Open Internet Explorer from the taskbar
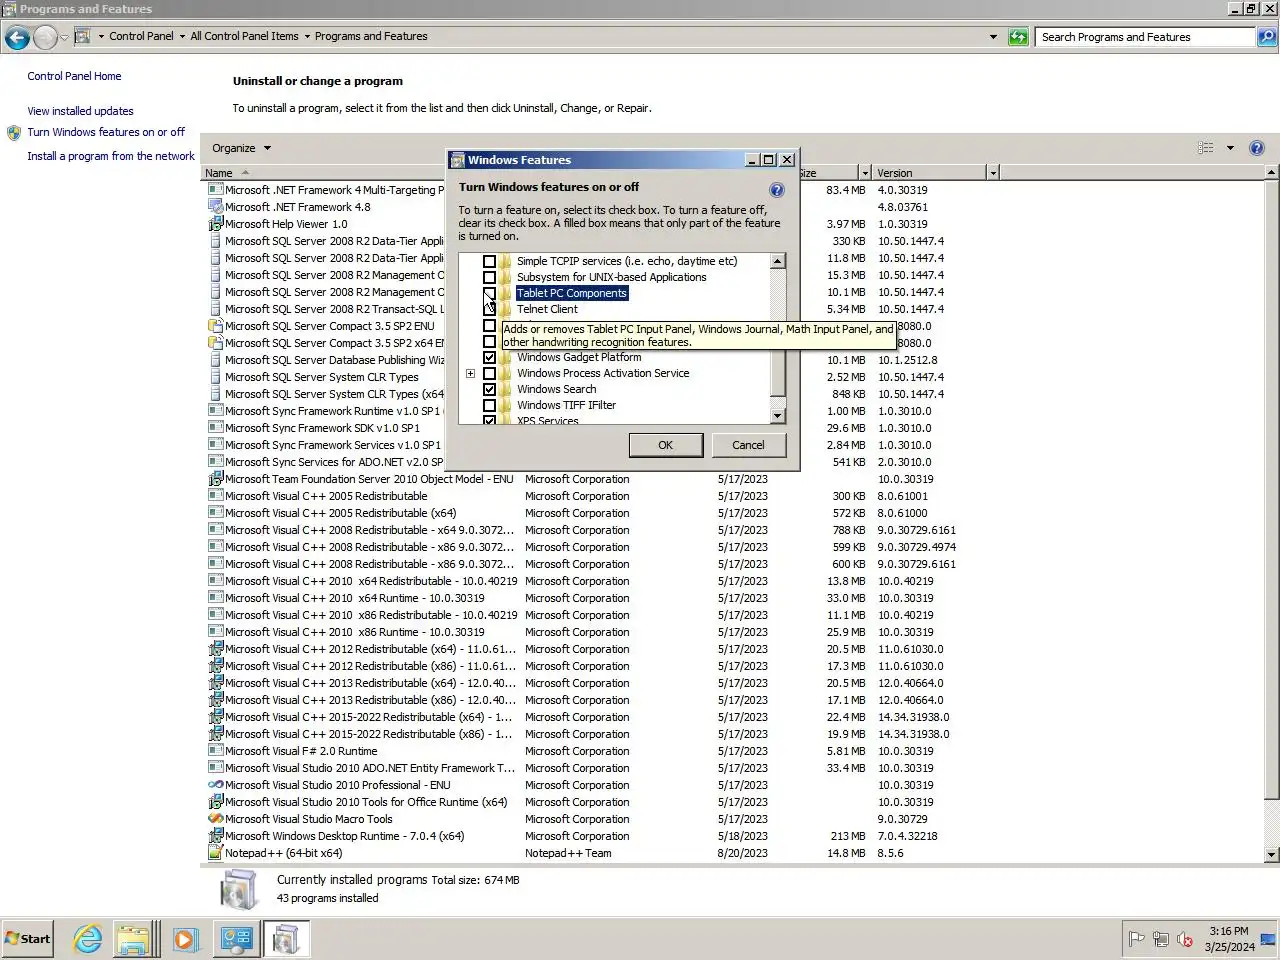Image resolution: width=1280 pixels, height=960 pixels. tap(88, 939)
